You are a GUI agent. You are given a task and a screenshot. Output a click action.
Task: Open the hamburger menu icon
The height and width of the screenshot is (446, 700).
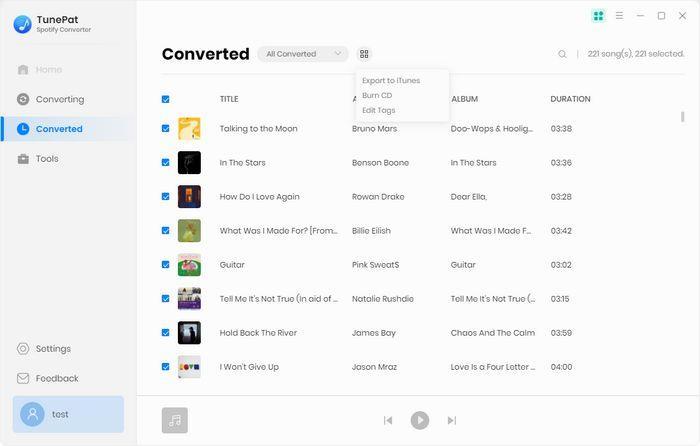[x=619, y=16]
